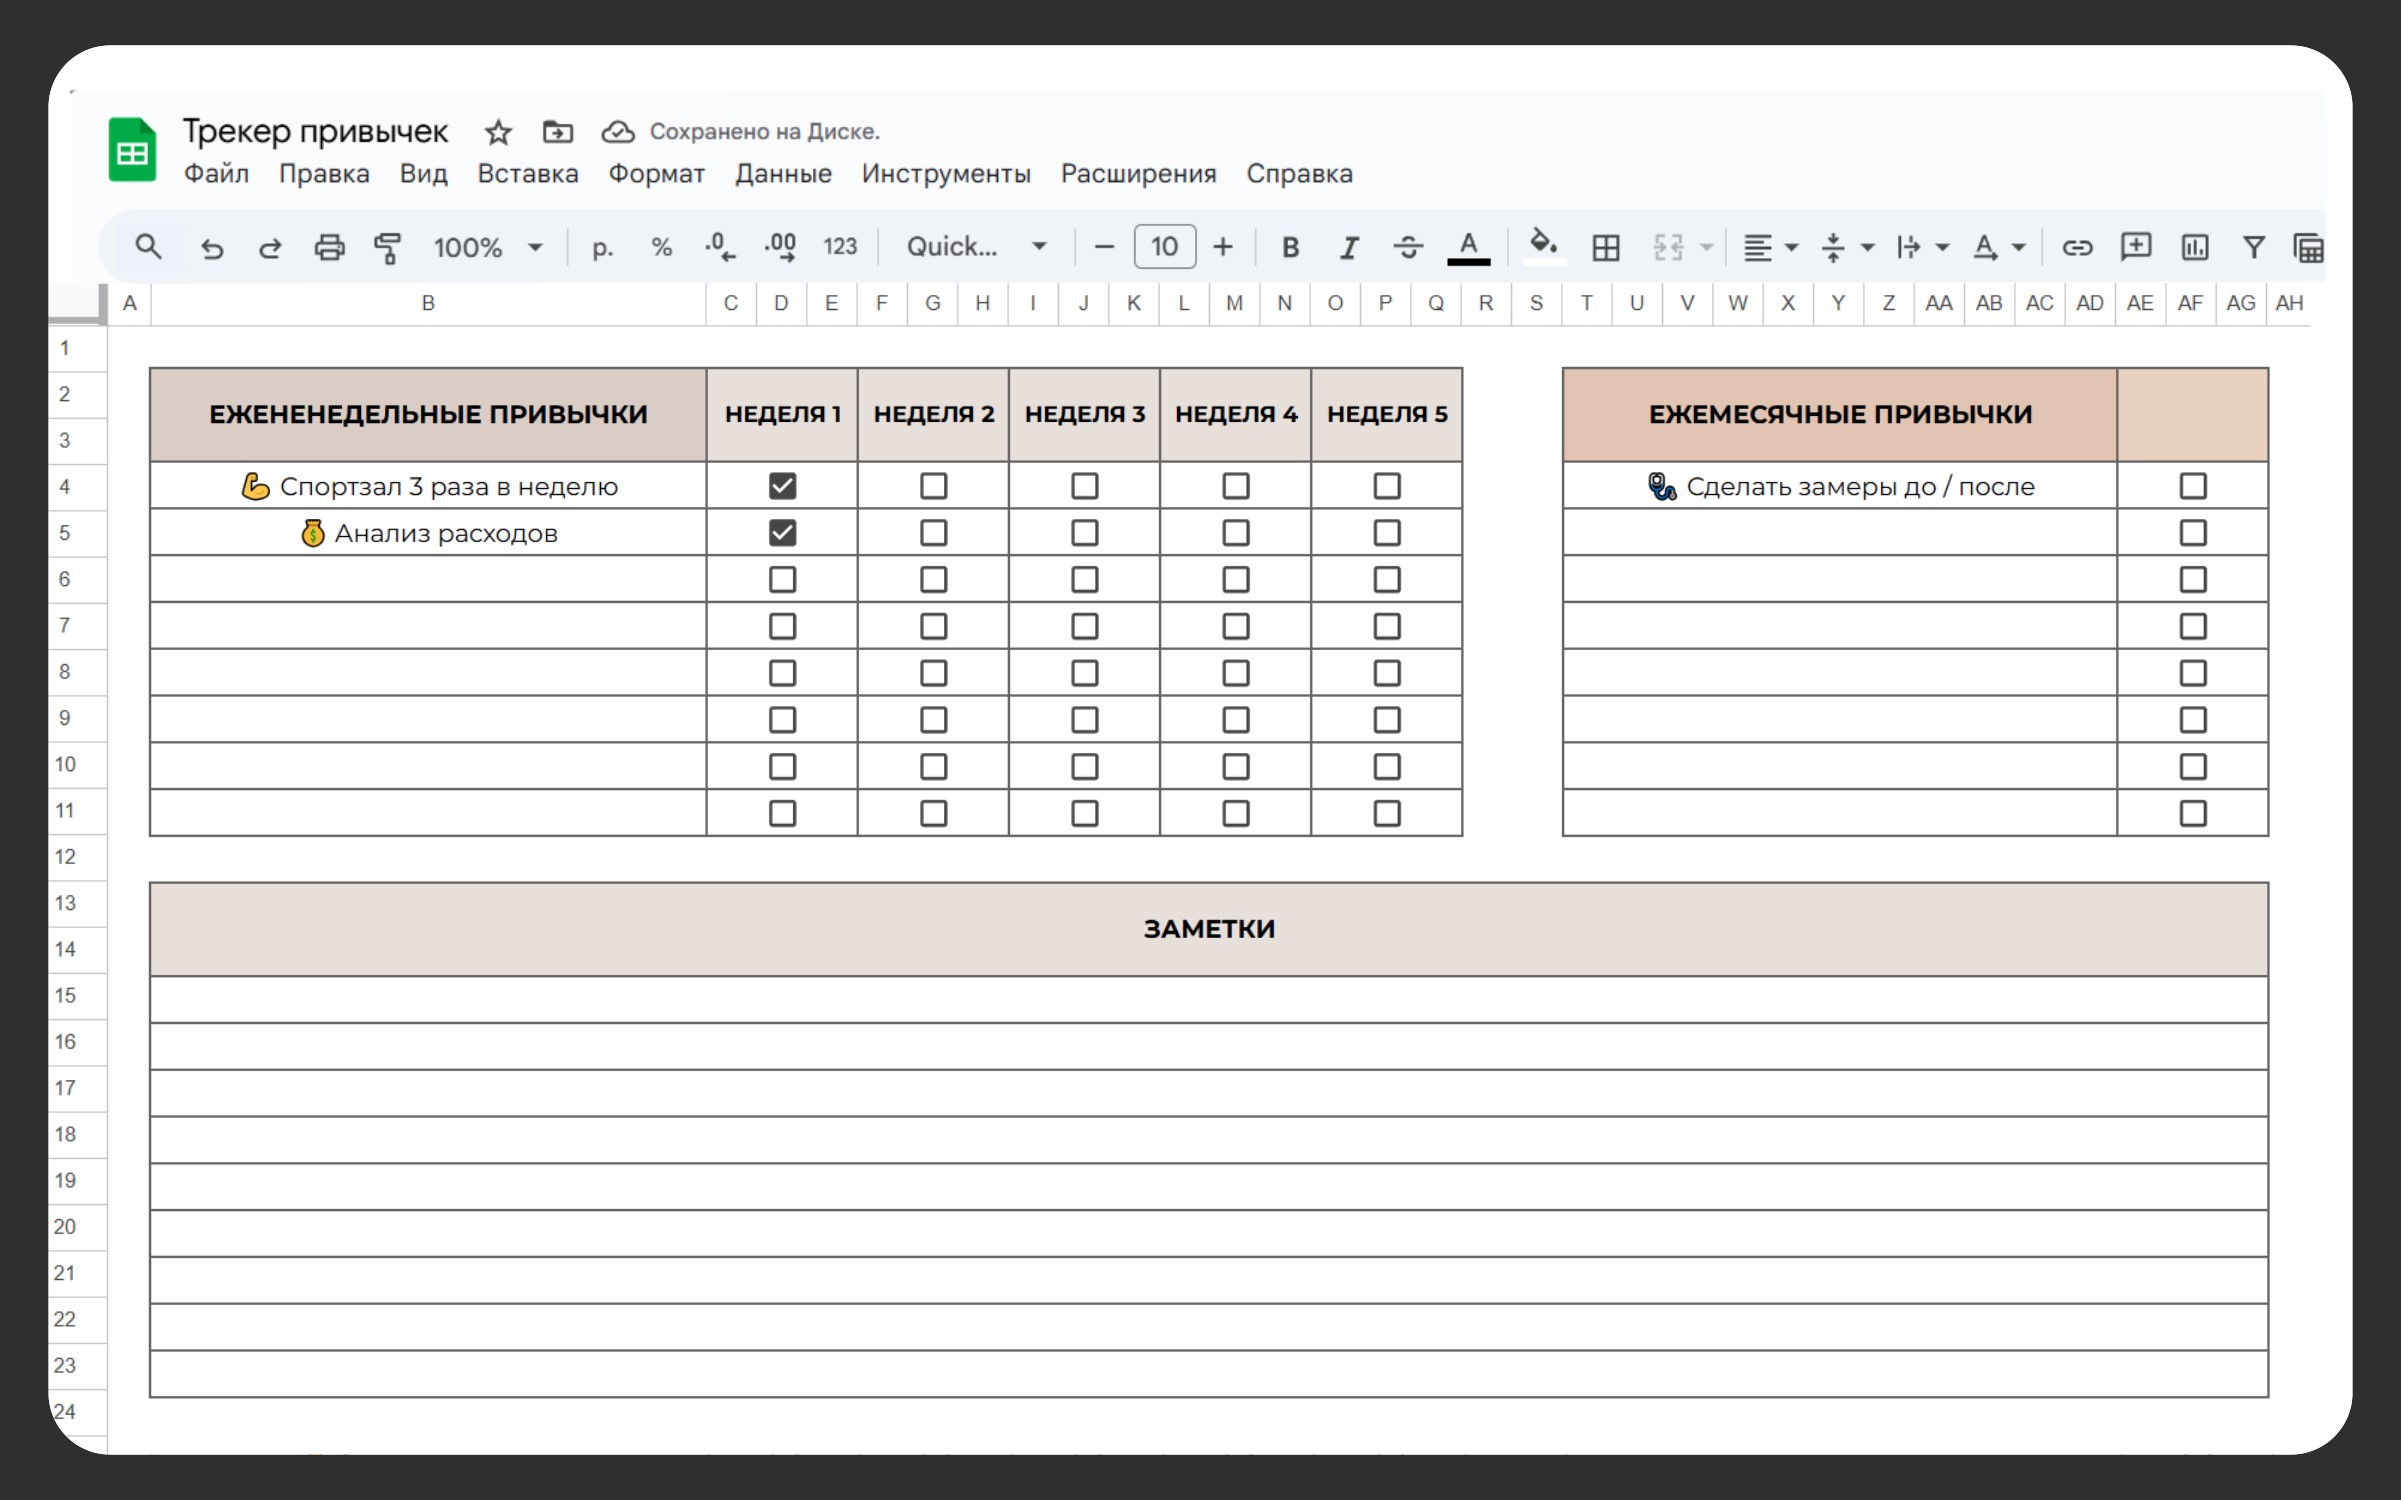
Task: Create a filter
Action: (2253, 247)
